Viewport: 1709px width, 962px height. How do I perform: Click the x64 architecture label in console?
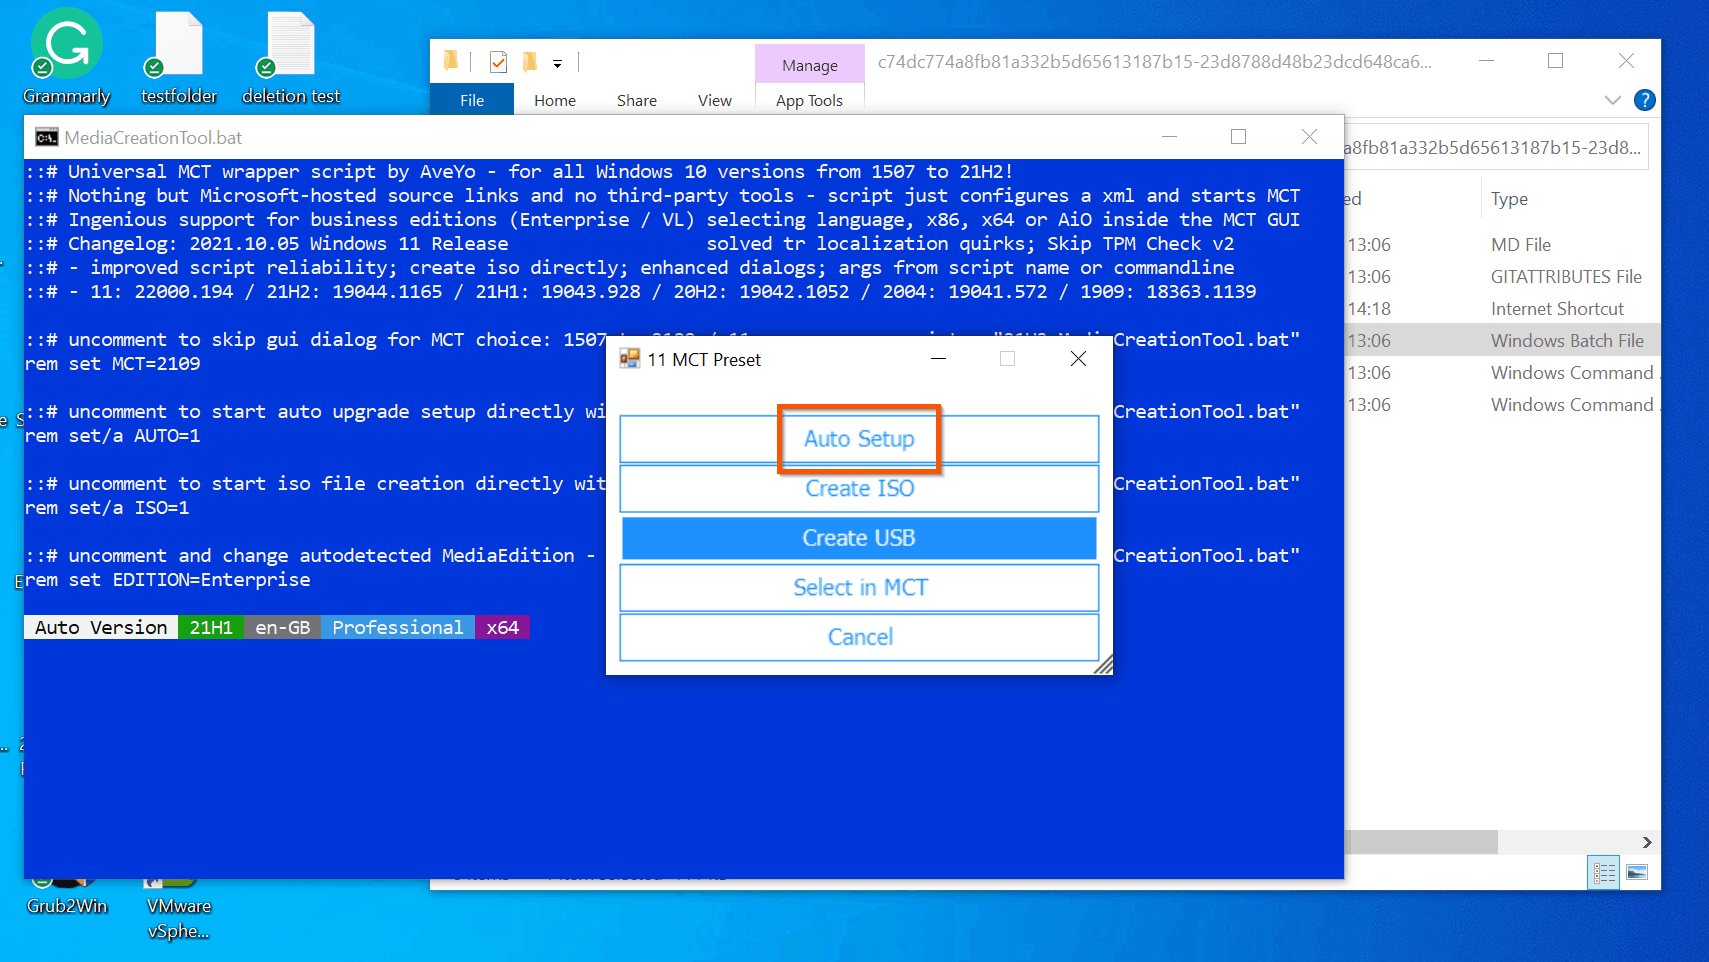pyautogui.click(x=502, y=627)
